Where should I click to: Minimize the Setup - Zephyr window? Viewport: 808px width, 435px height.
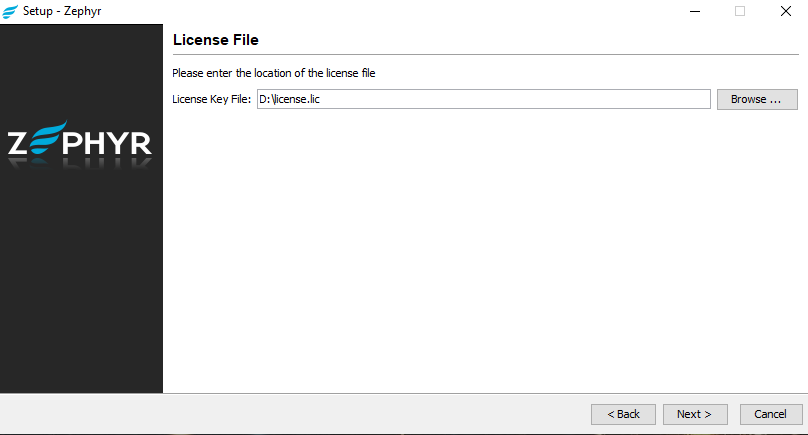(x=694, y=11)
